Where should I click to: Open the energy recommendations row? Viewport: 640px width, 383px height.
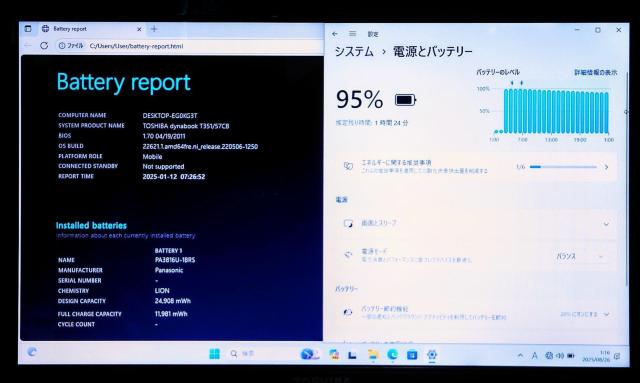[476, 167]
